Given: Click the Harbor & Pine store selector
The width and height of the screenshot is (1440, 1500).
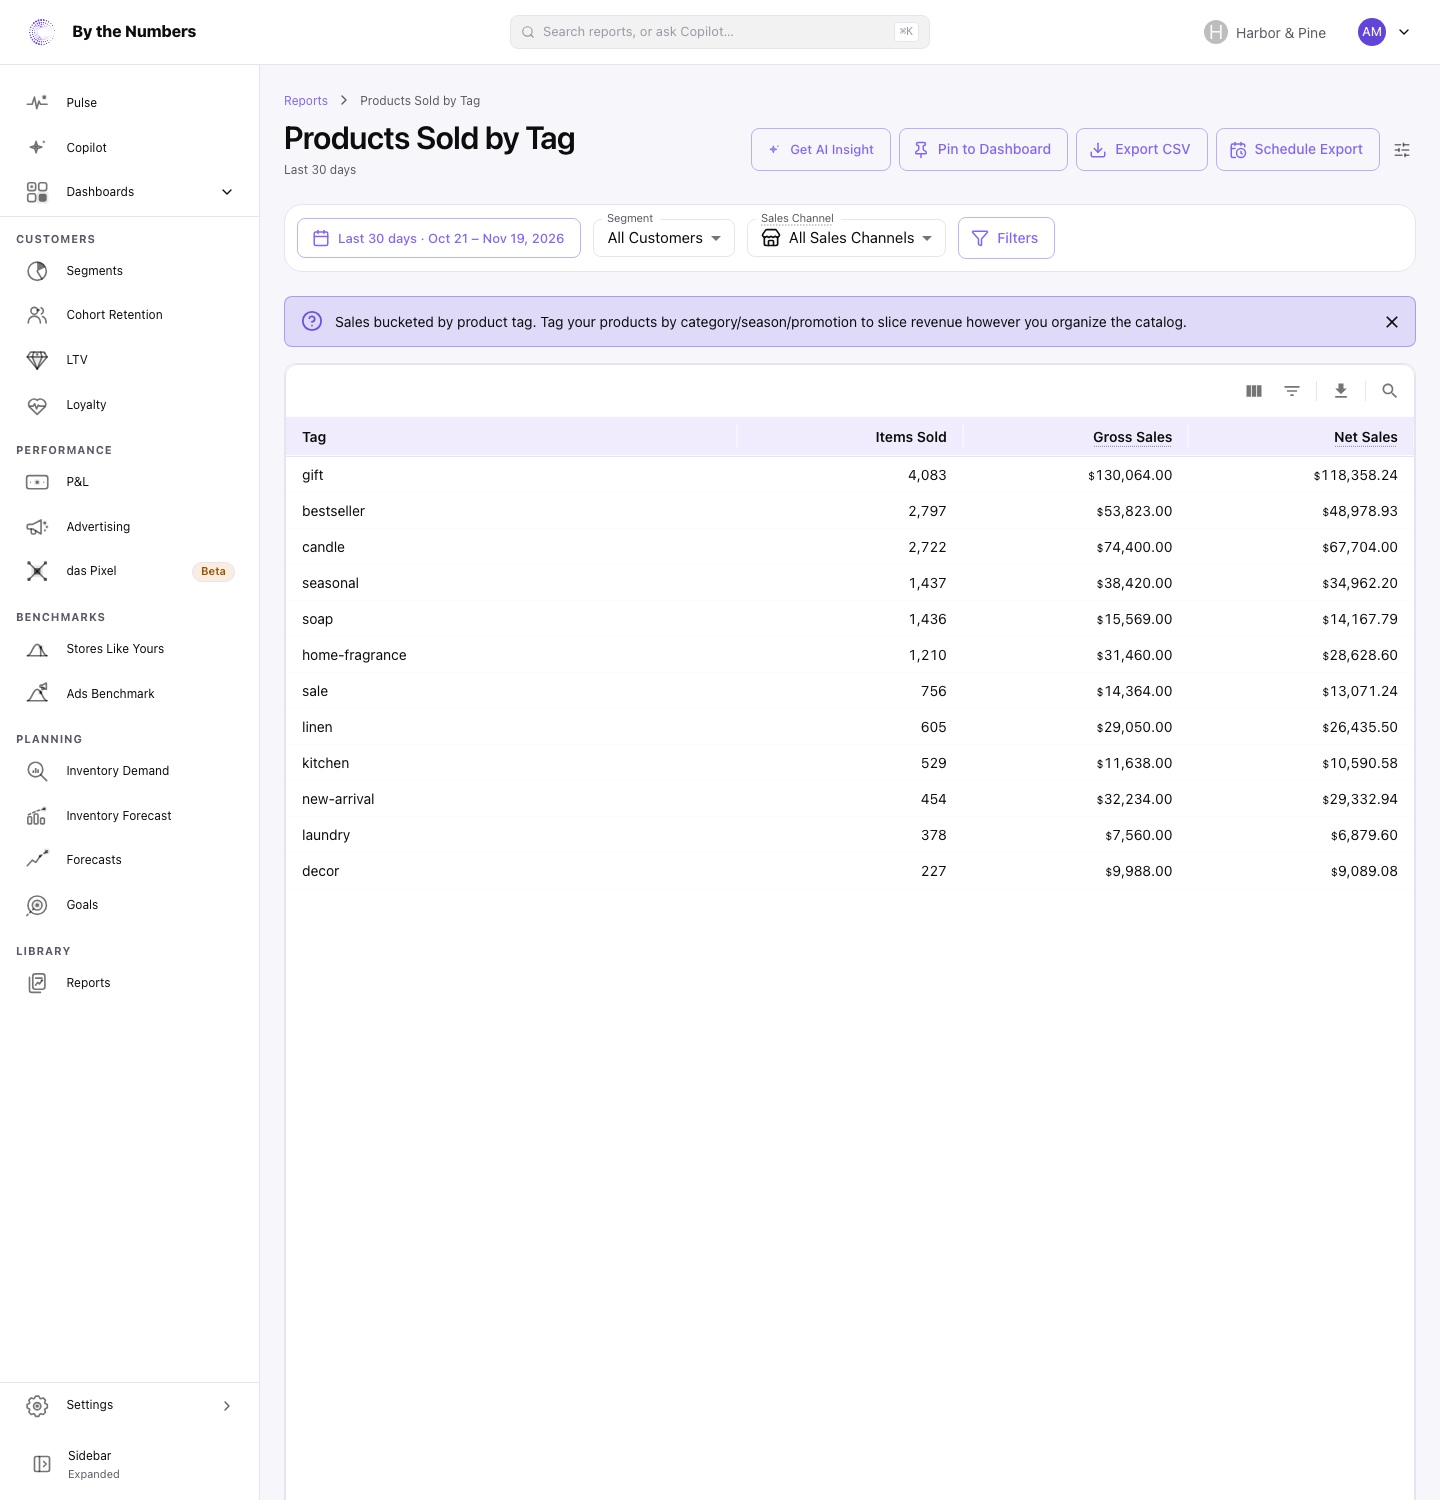Looking at the screenshot, I should pos(1265,33).
